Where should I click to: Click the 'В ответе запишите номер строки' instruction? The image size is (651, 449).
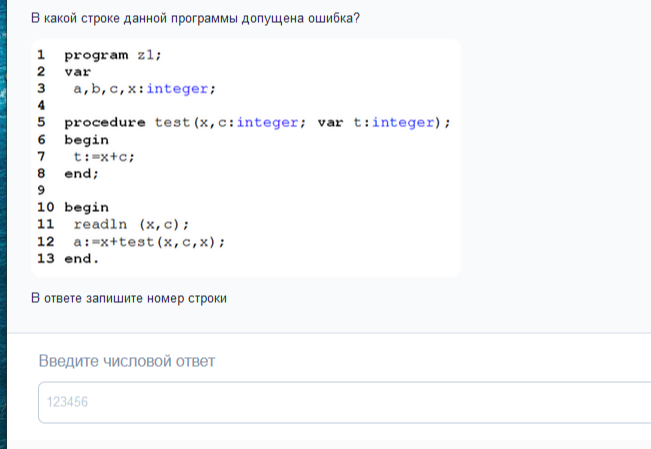129,298
